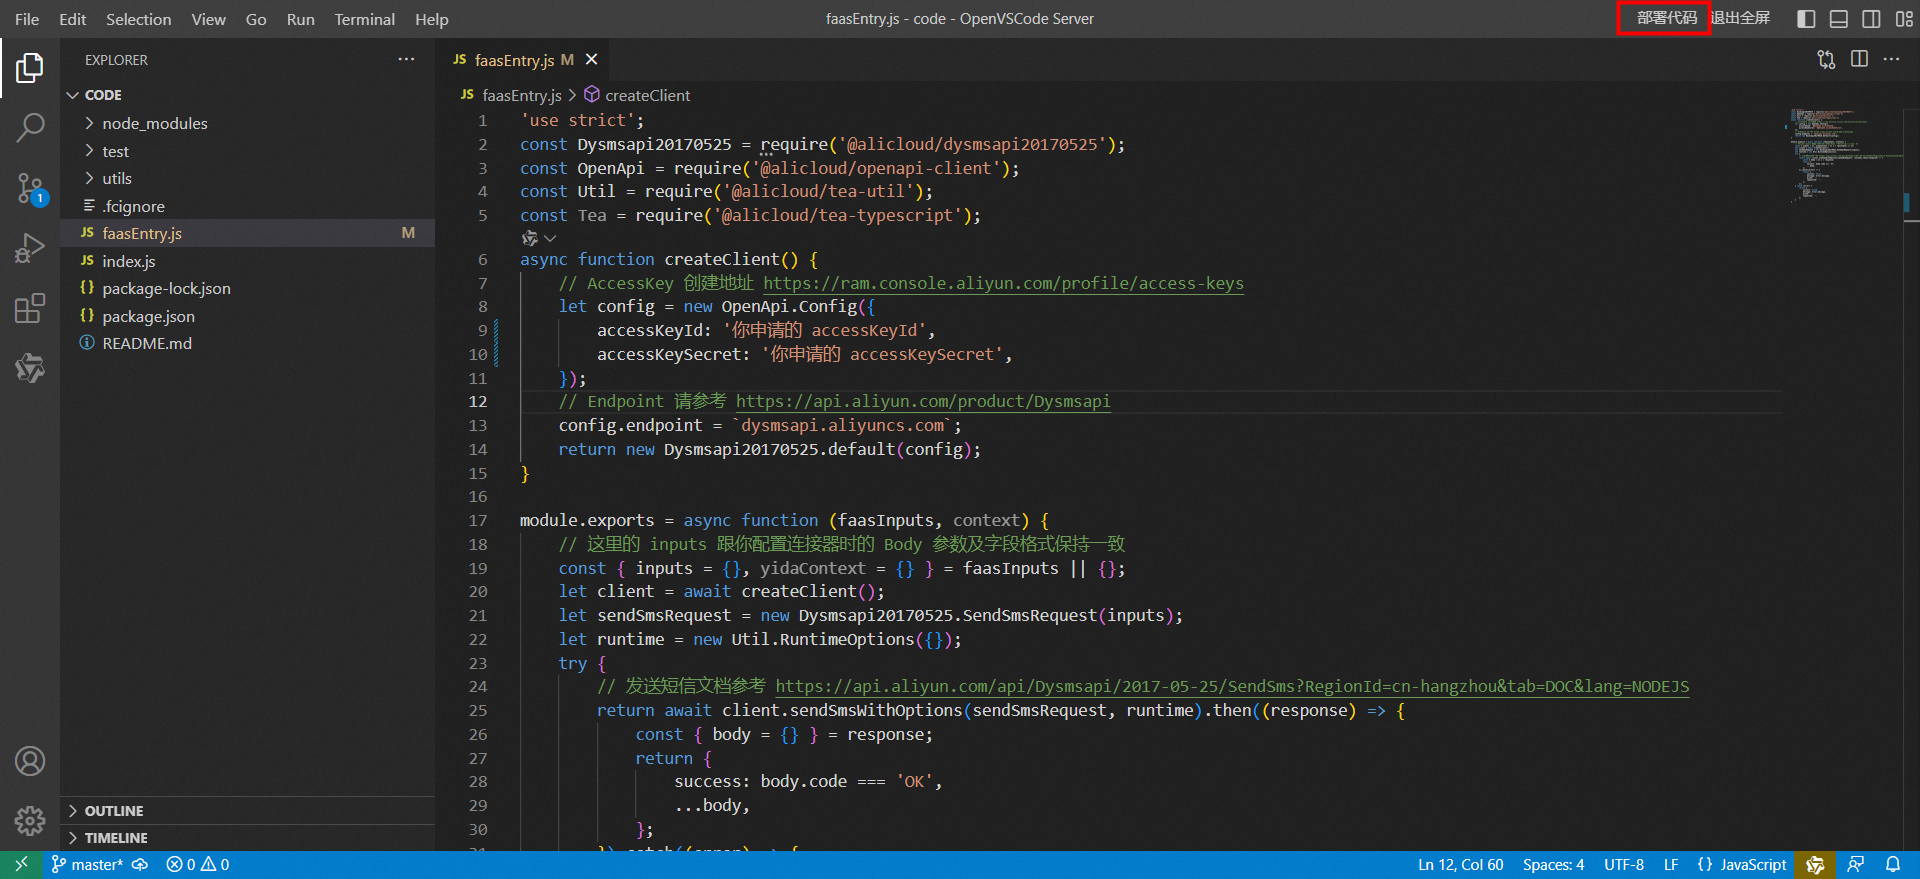Open Explorer views and more actions

[x=406, y=59]
